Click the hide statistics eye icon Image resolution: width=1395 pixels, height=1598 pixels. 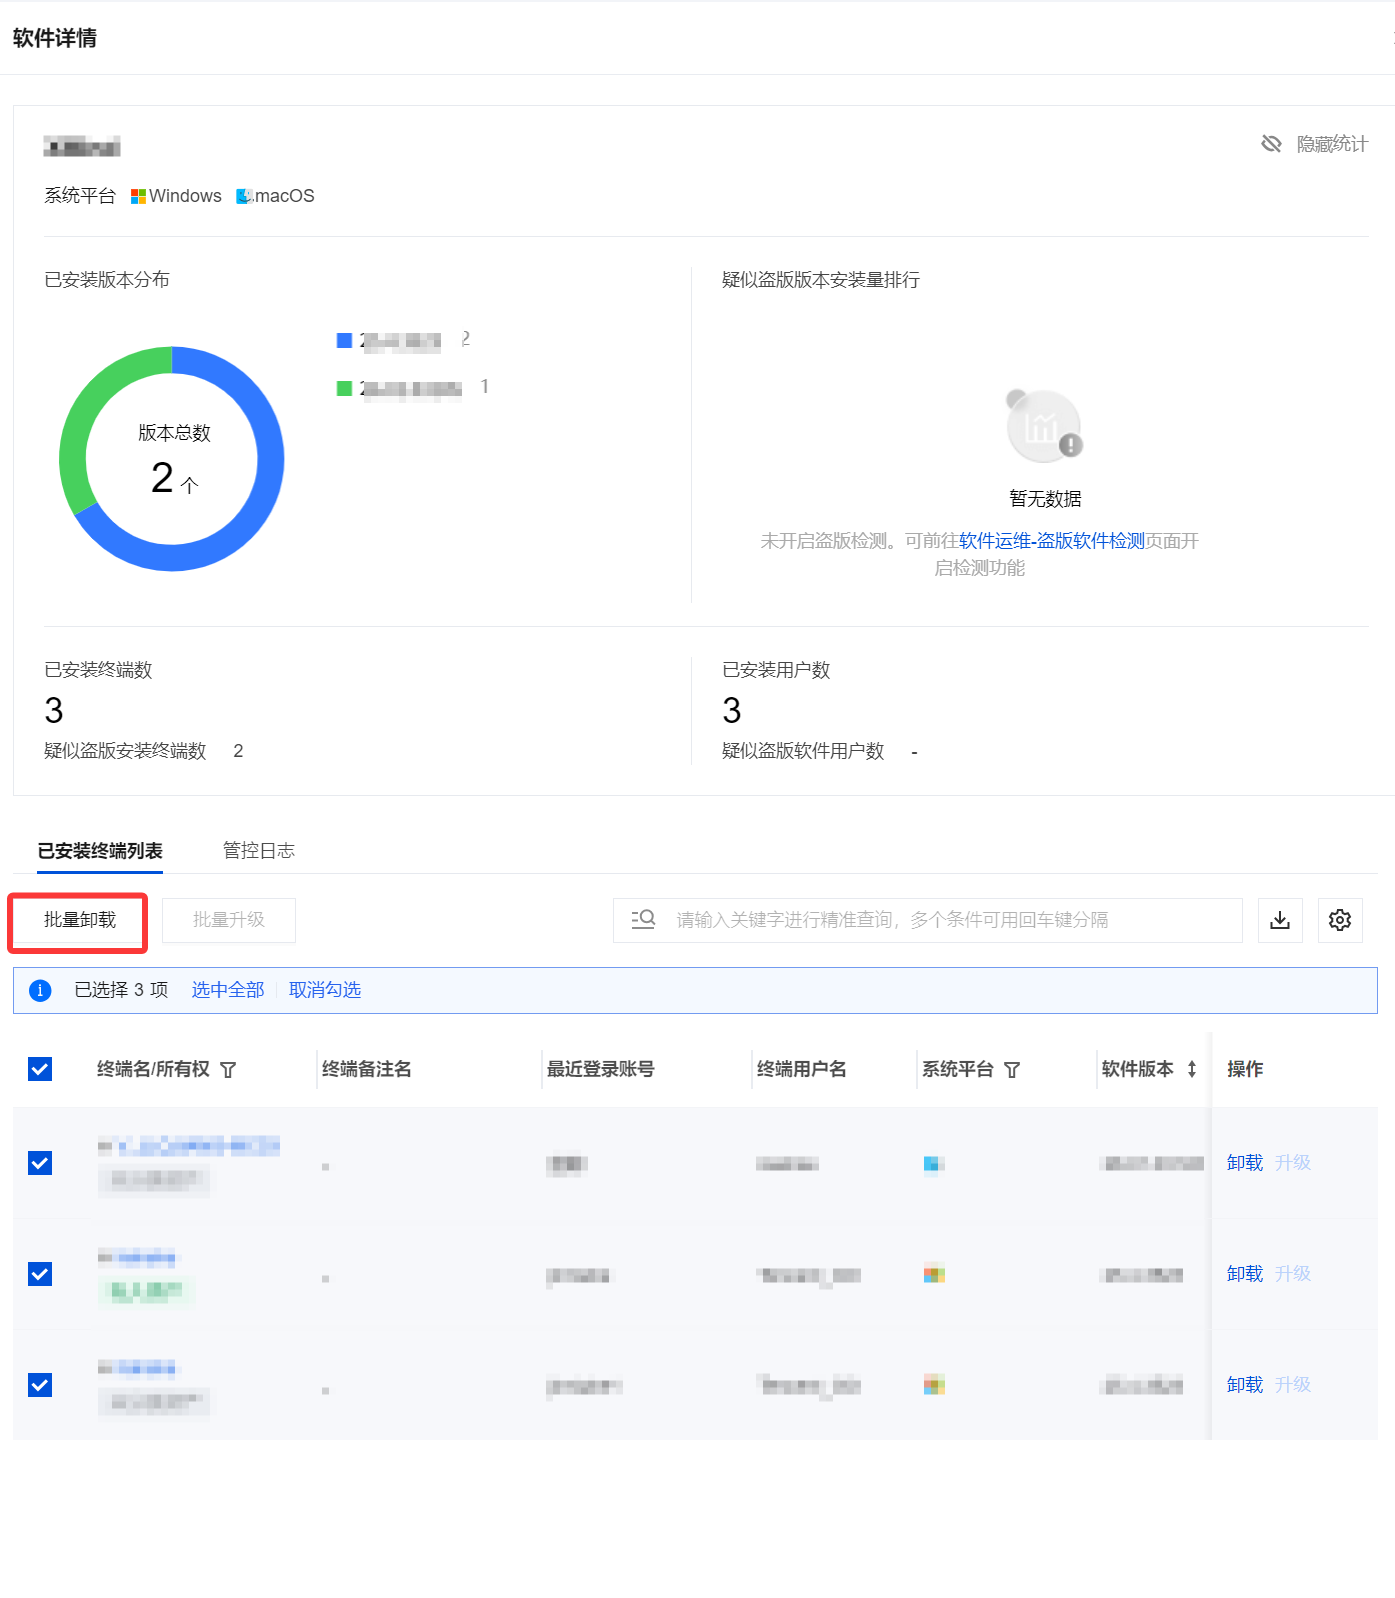[1271, 144]
